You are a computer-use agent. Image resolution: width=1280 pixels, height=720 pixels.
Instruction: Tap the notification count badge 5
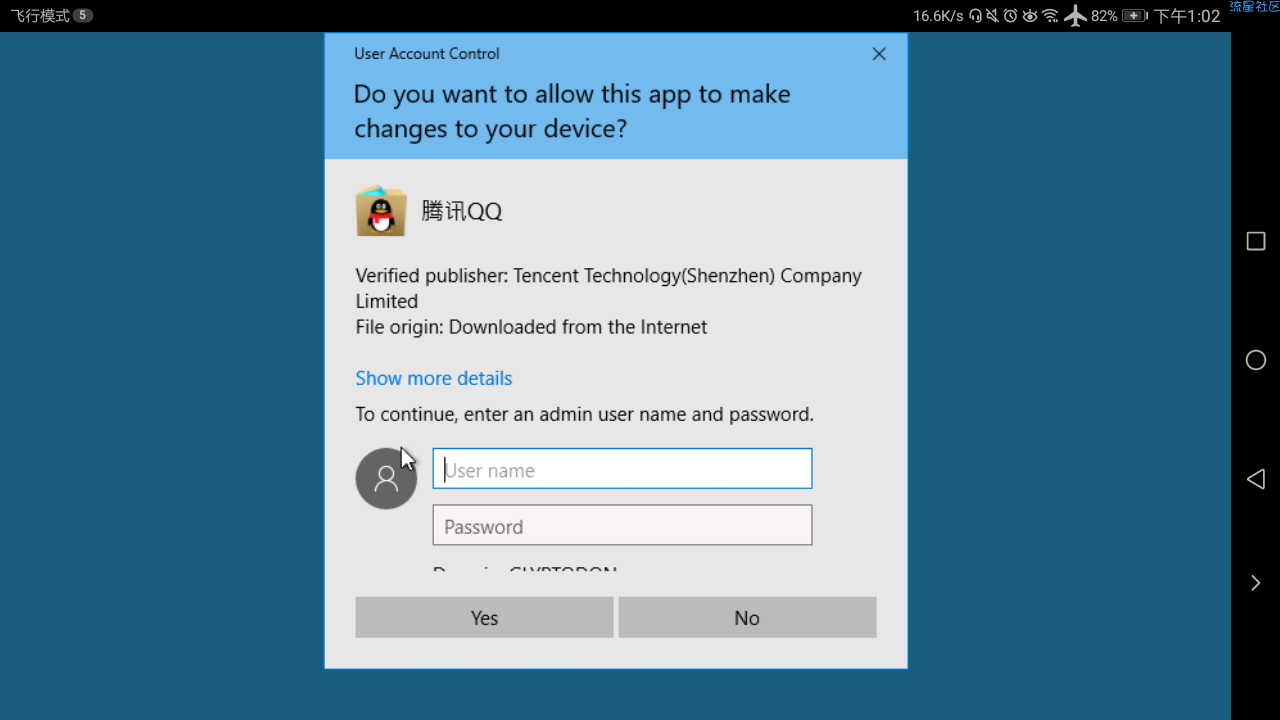(x=83, y=16)
